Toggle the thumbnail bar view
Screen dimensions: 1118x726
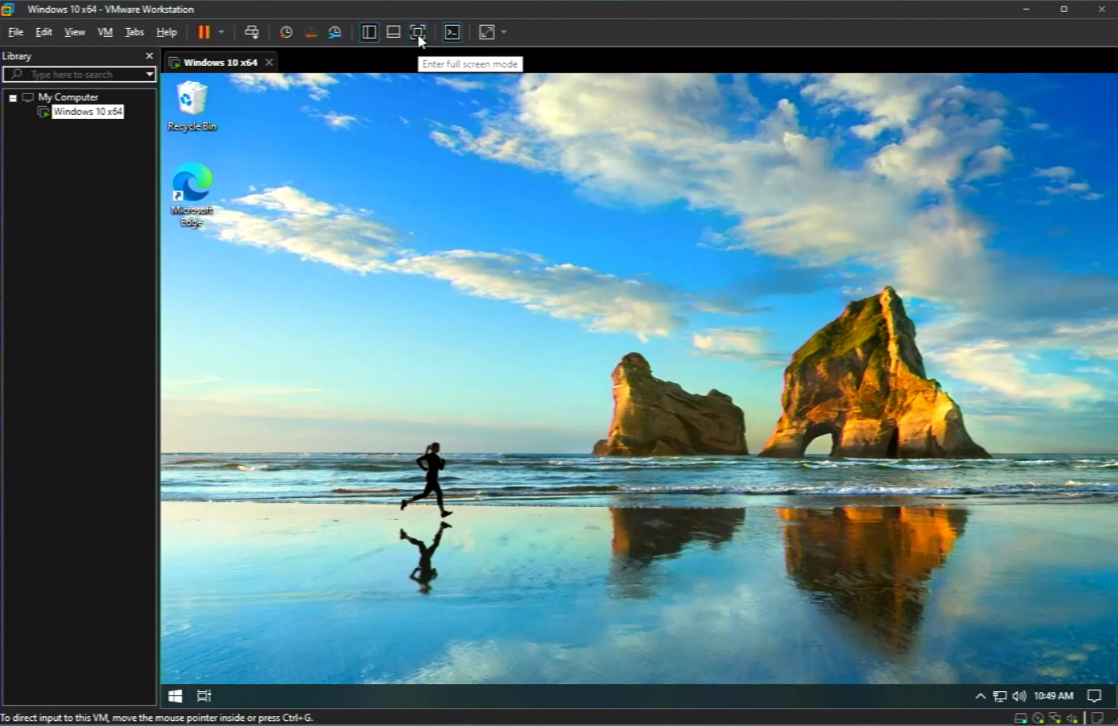[x=393, y=32]
